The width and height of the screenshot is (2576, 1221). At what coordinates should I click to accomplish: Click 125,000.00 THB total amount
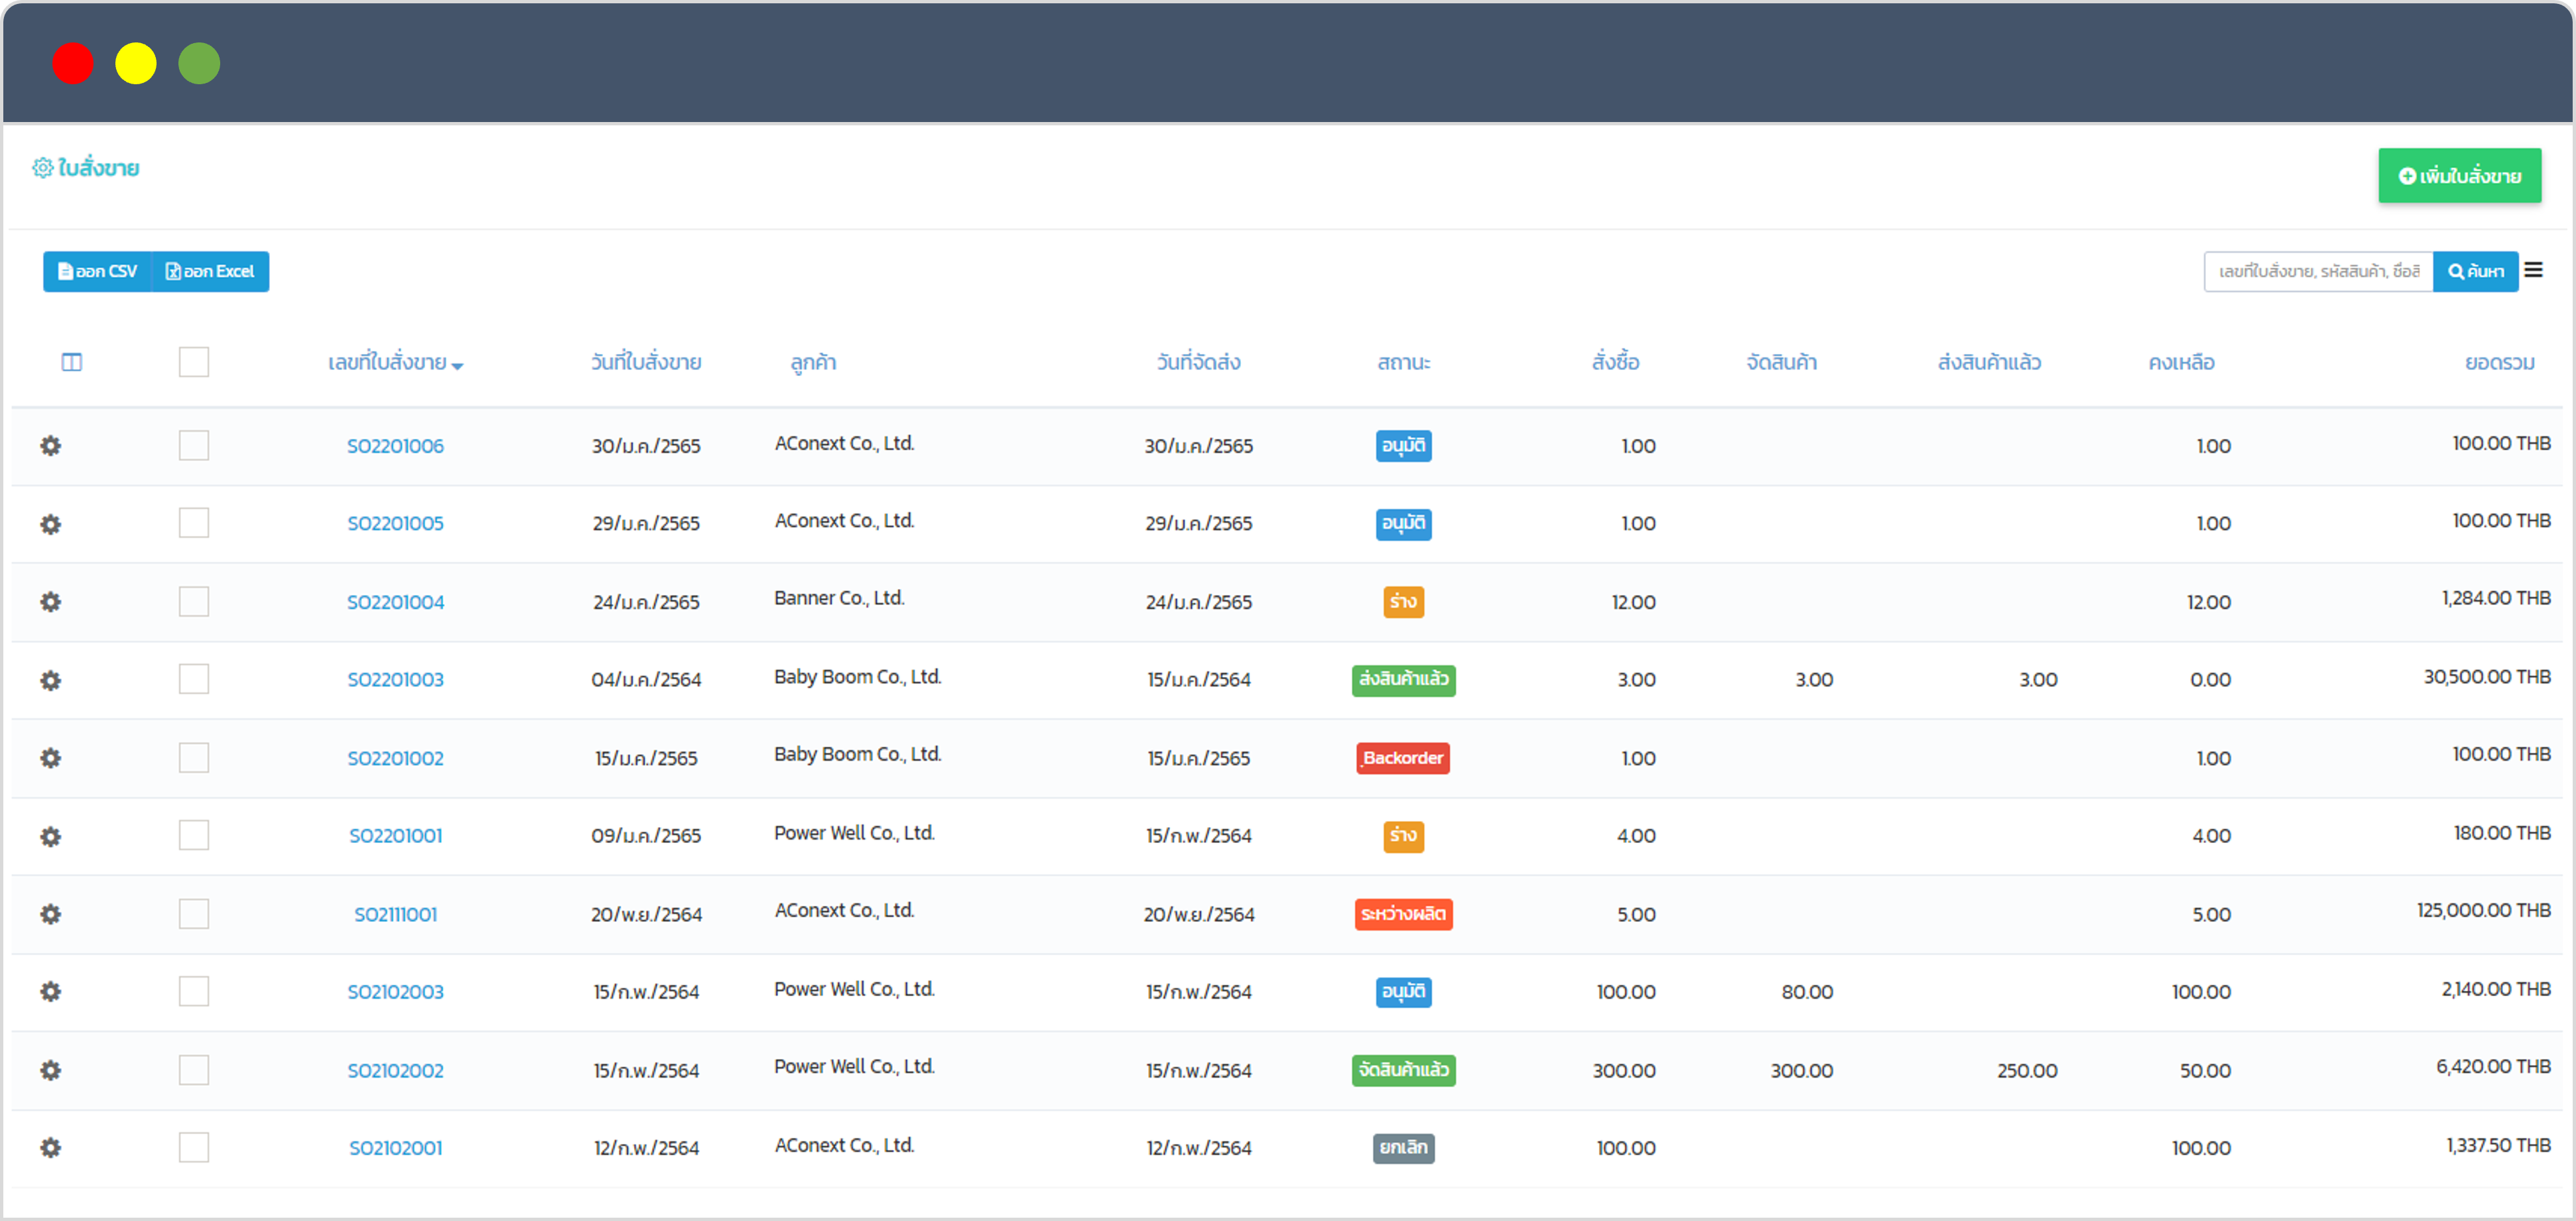(x=2483, y=910)
